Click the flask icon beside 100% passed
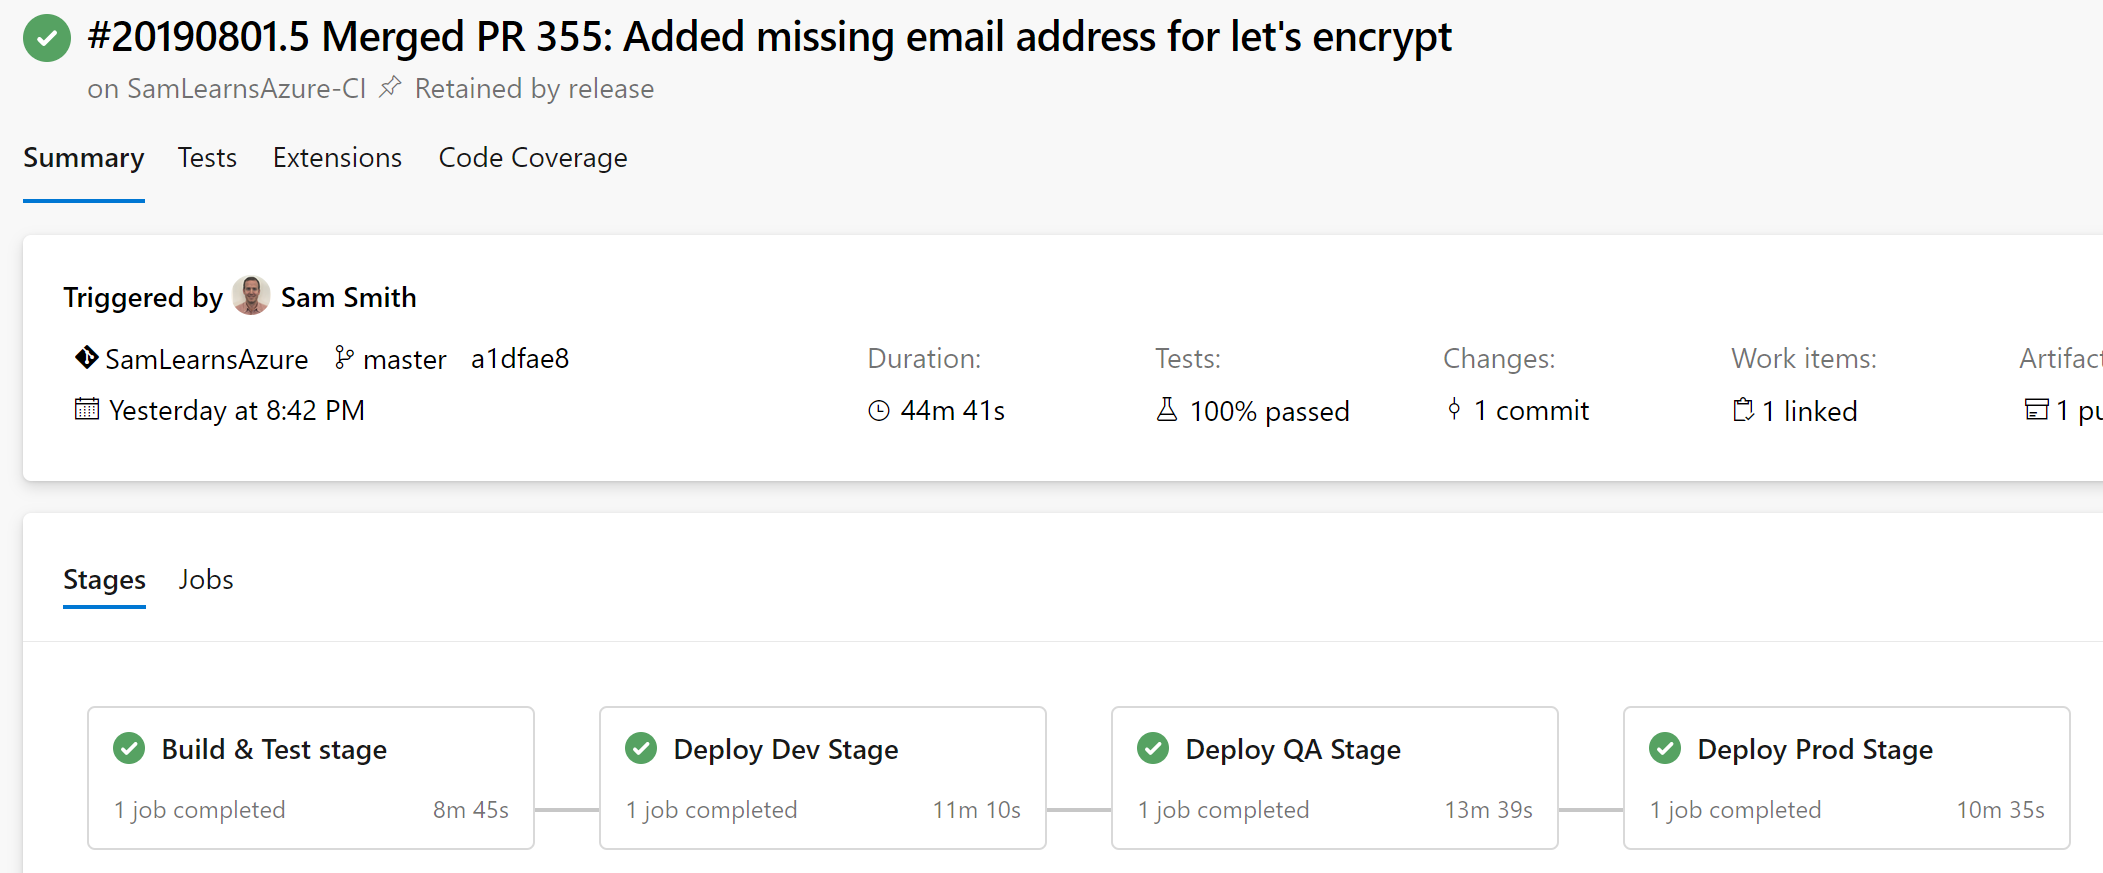This screenshot has width=2103, height=873. pyautogui.click(x=1167, y=410)
